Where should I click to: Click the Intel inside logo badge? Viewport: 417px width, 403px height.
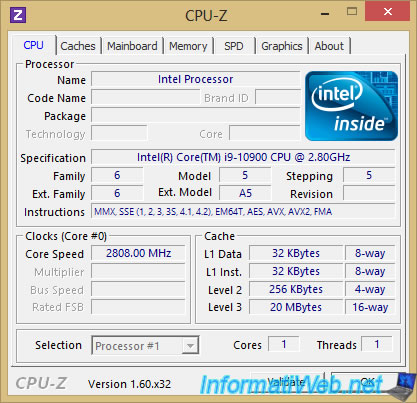tap(351, 106)
